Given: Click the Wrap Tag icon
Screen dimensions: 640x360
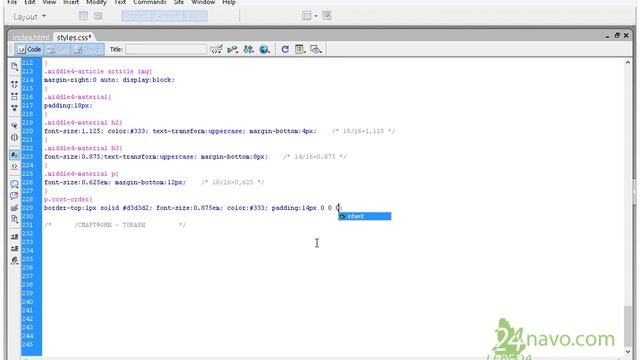Looking at the screenshot, I should click(14, 208).
